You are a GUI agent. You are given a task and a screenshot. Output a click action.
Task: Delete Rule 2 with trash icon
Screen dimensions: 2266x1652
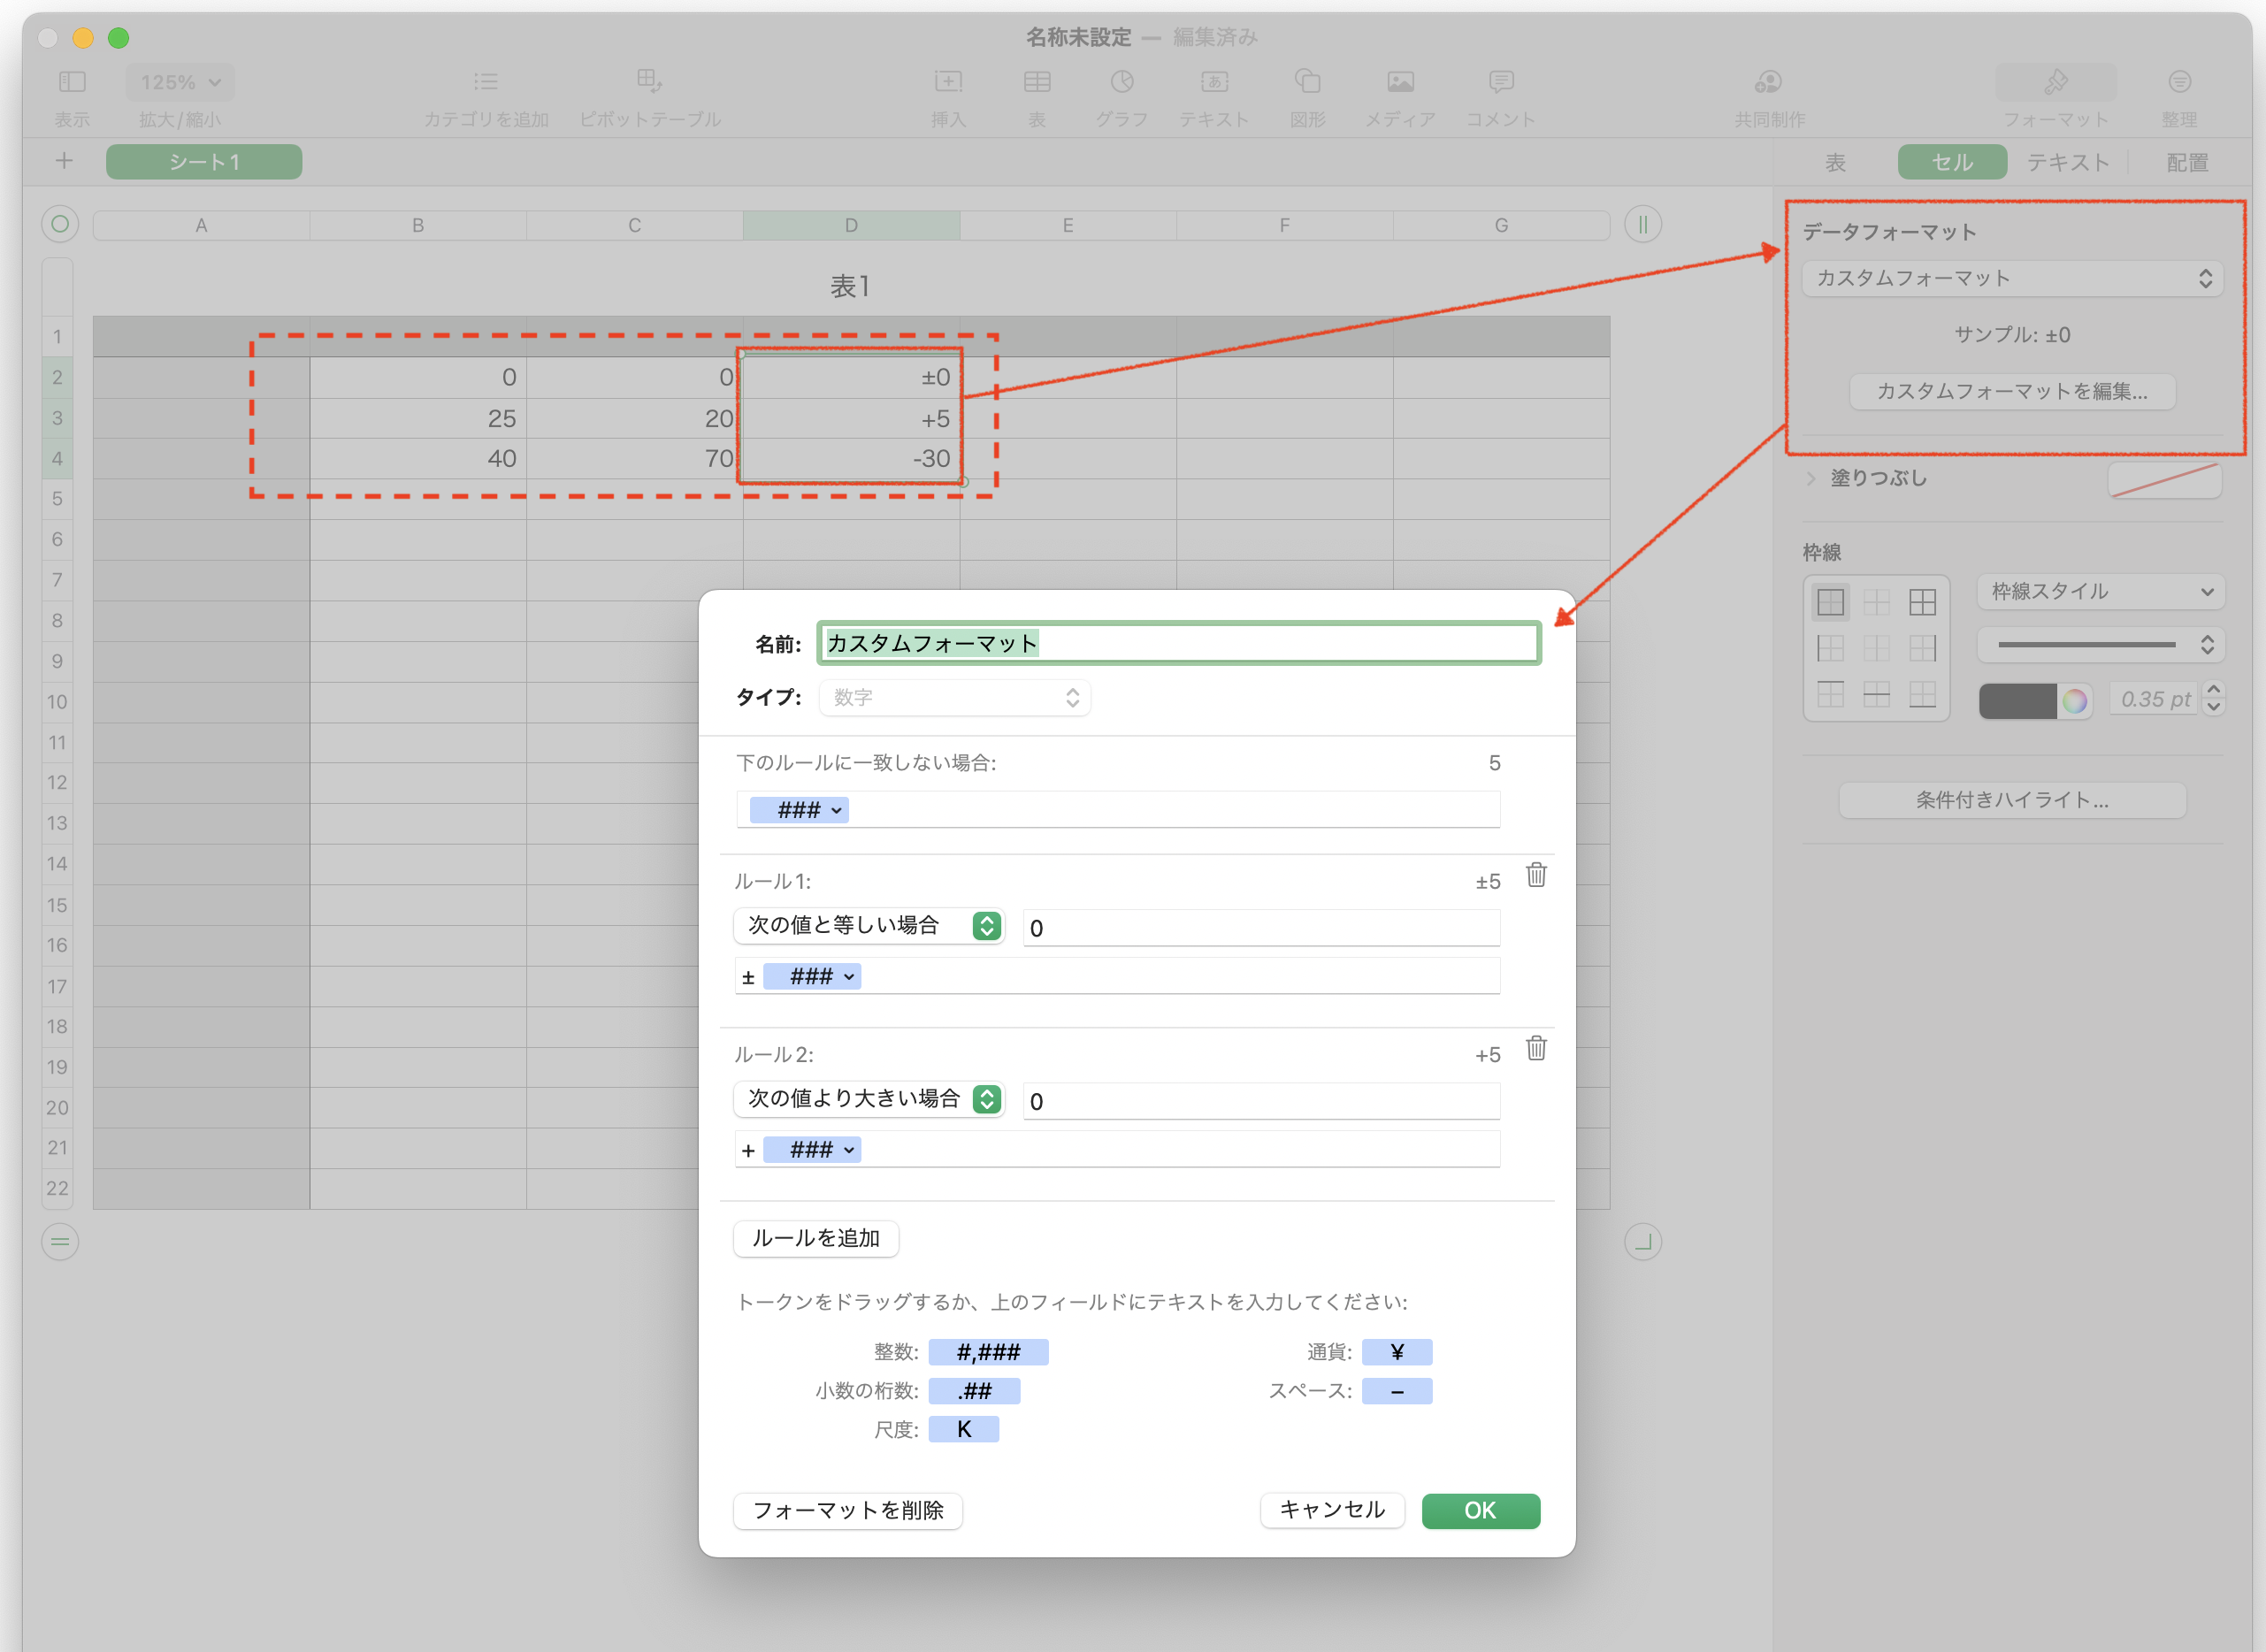(x=1536, y=1048)
